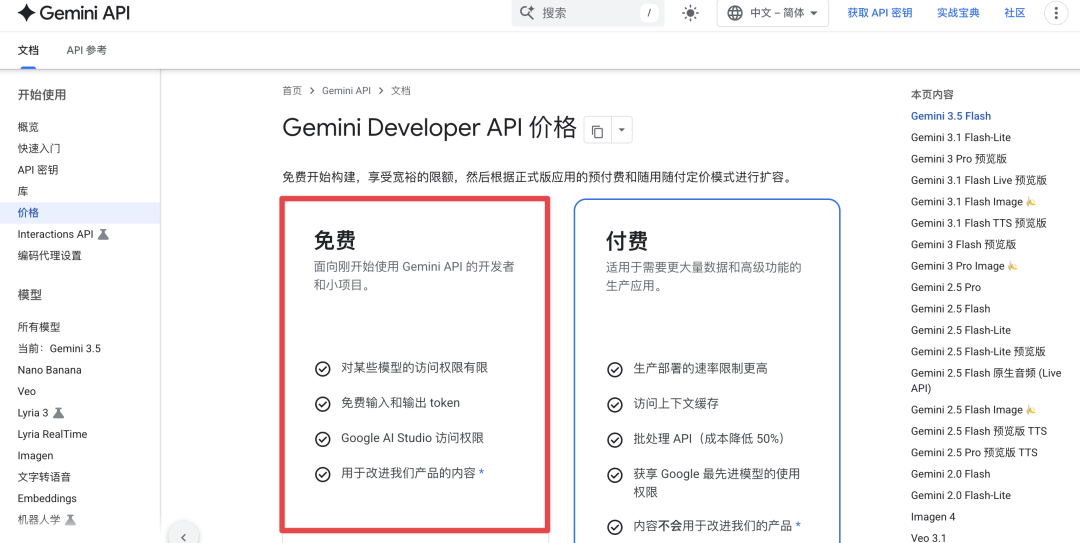Click the 付费 card heading

627,241
